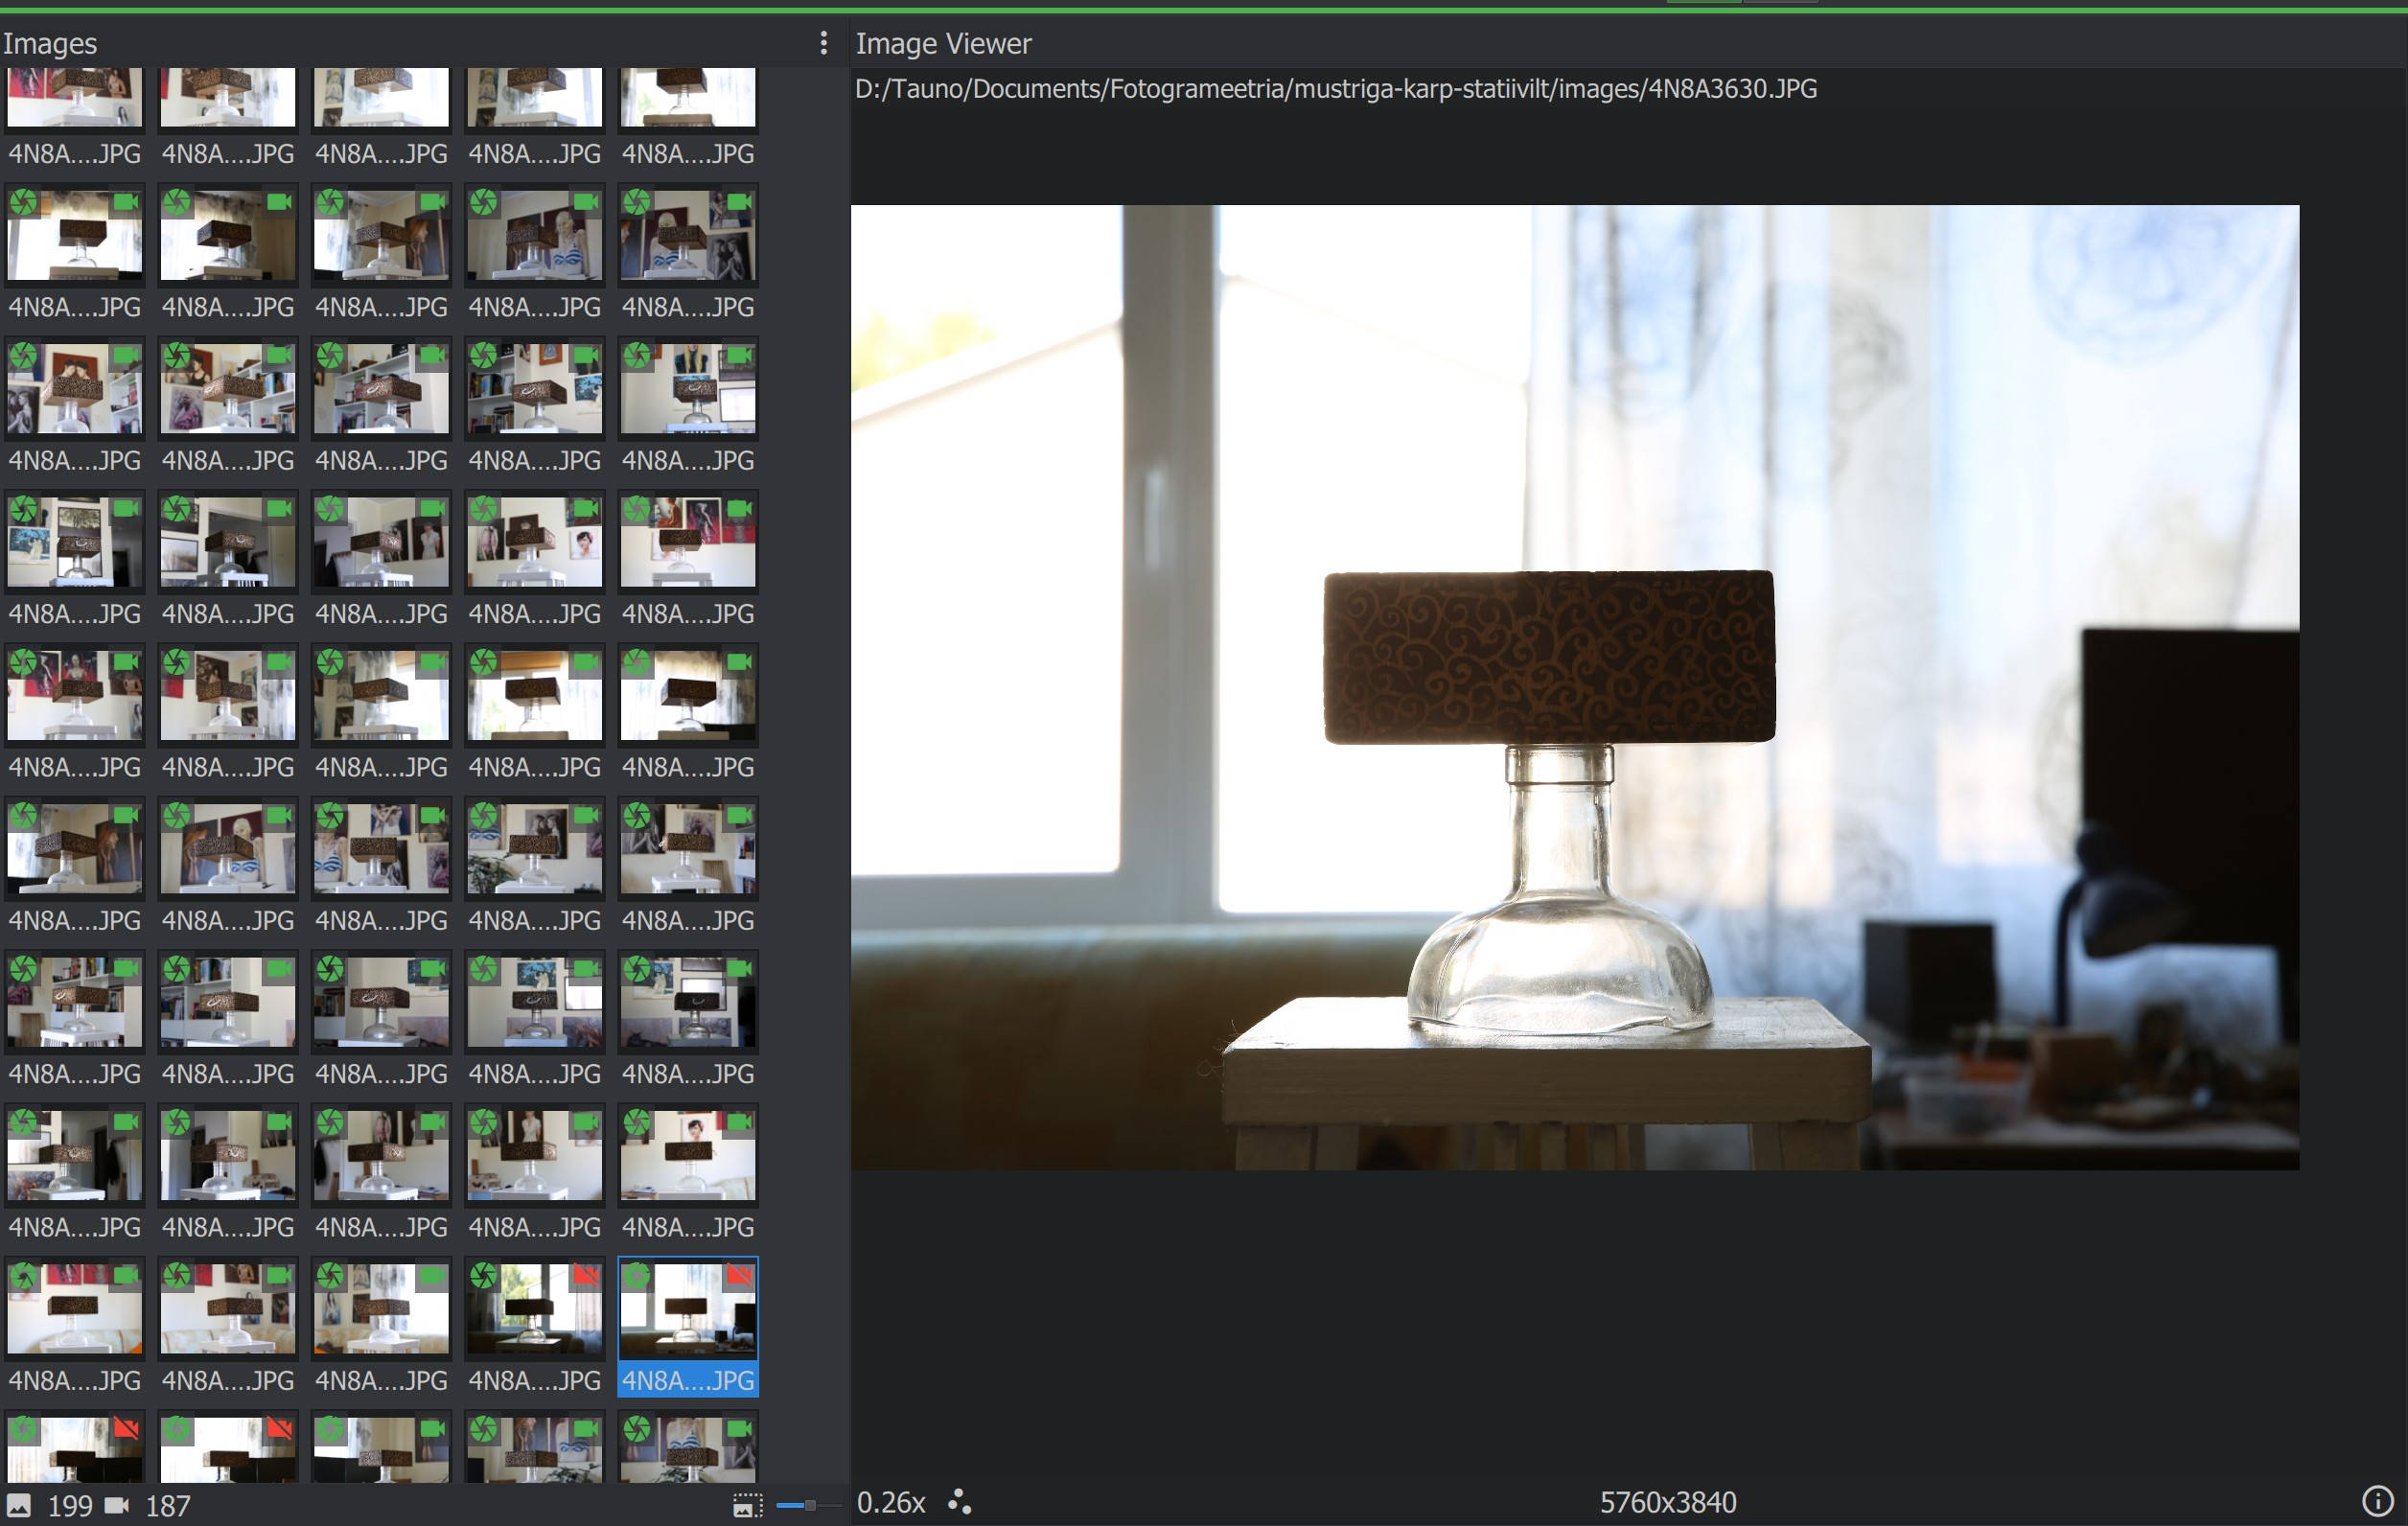This screenshot has height=1526, width=2408.
Task: Open the Images panel three-dot menu
Action: pos(823,43)
